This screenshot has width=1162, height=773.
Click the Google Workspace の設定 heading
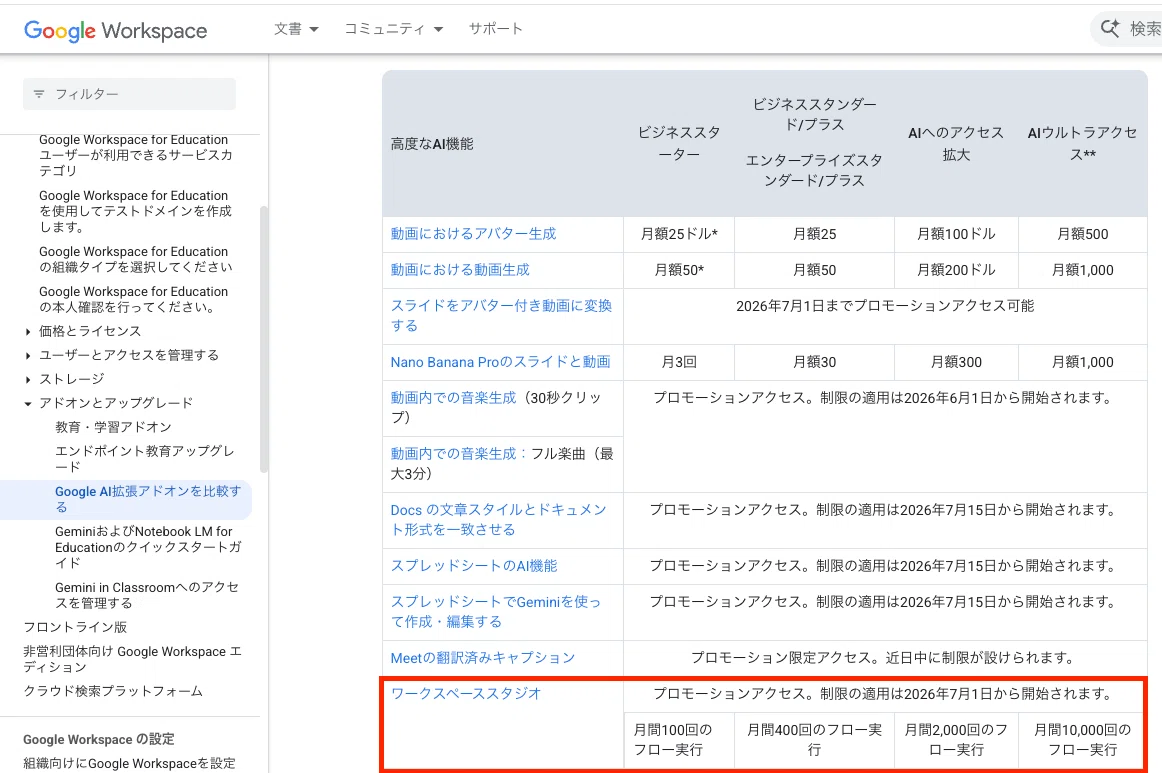[x=99, y=739]
